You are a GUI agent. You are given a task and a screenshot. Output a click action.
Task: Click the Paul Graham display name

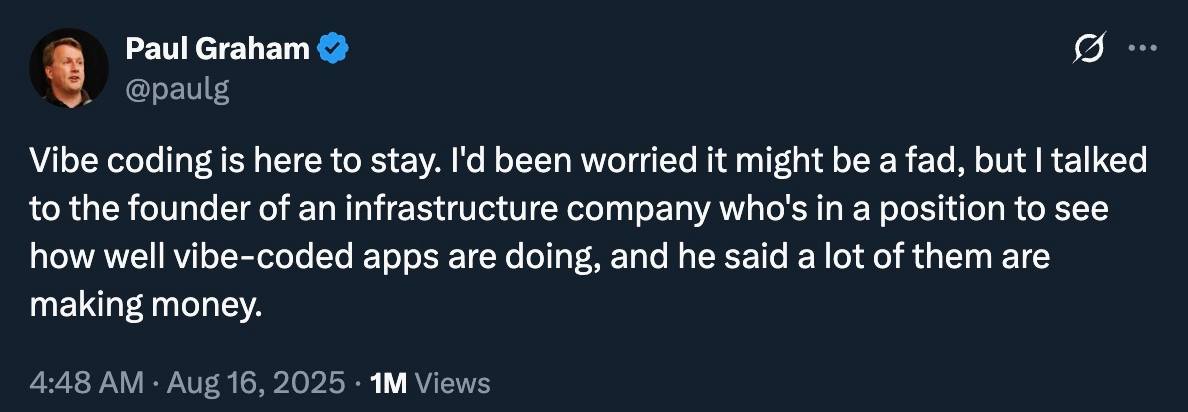click(x=217, y=48)
